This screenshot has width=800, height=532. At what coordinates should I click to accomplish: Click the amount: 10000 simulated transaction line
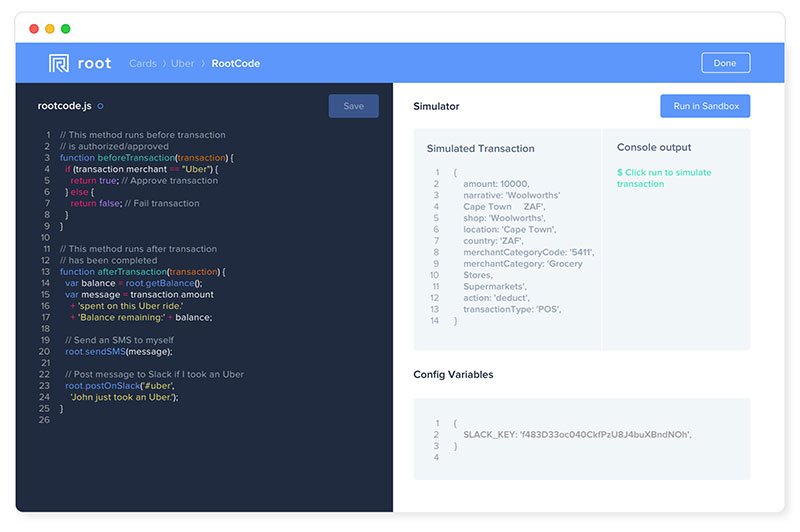(496, 184)
